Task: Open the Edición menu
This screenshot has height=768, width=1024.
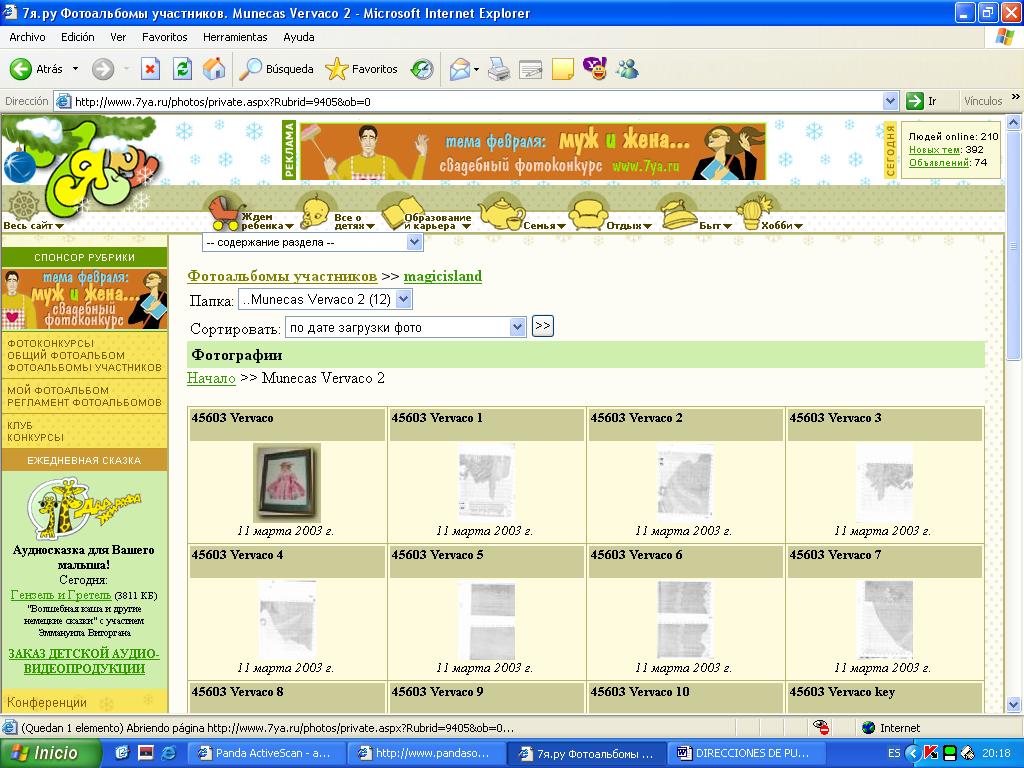Action: pyautogui.click(x=78, y=37)
